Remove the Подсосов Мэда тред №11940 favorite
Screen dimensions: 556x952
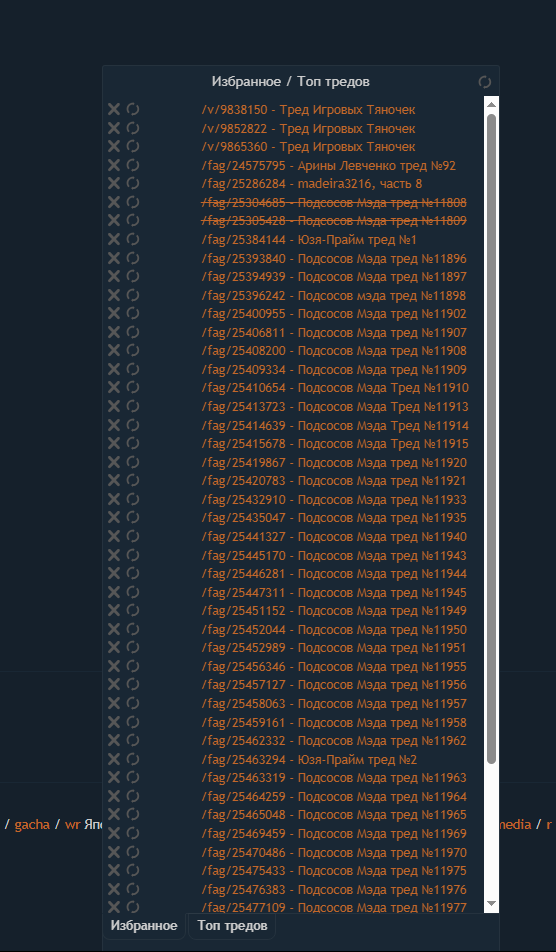click(114, 536)
